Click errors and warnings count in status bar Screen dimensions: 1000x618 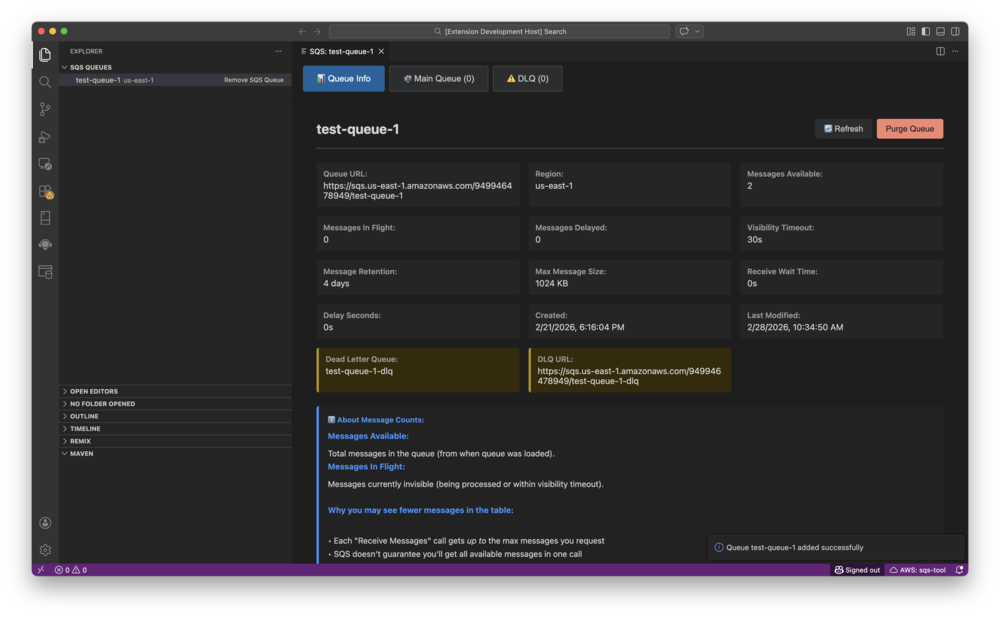[x=71, y=570]
